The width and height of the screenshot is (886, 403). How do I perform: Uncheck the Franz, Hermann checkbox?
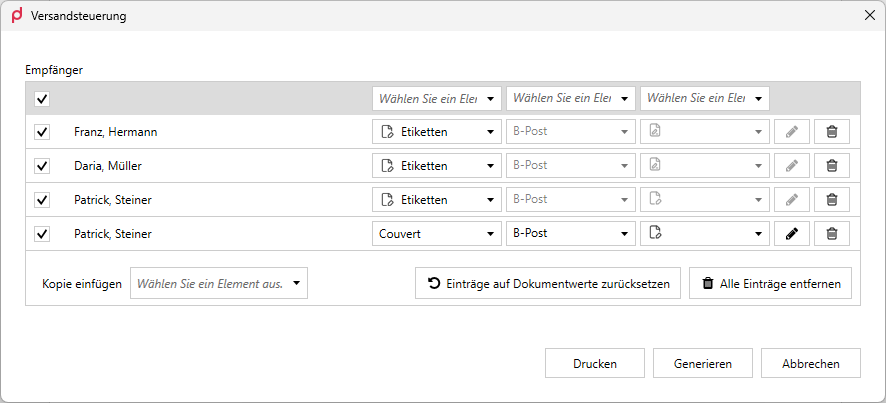(42, 132)
